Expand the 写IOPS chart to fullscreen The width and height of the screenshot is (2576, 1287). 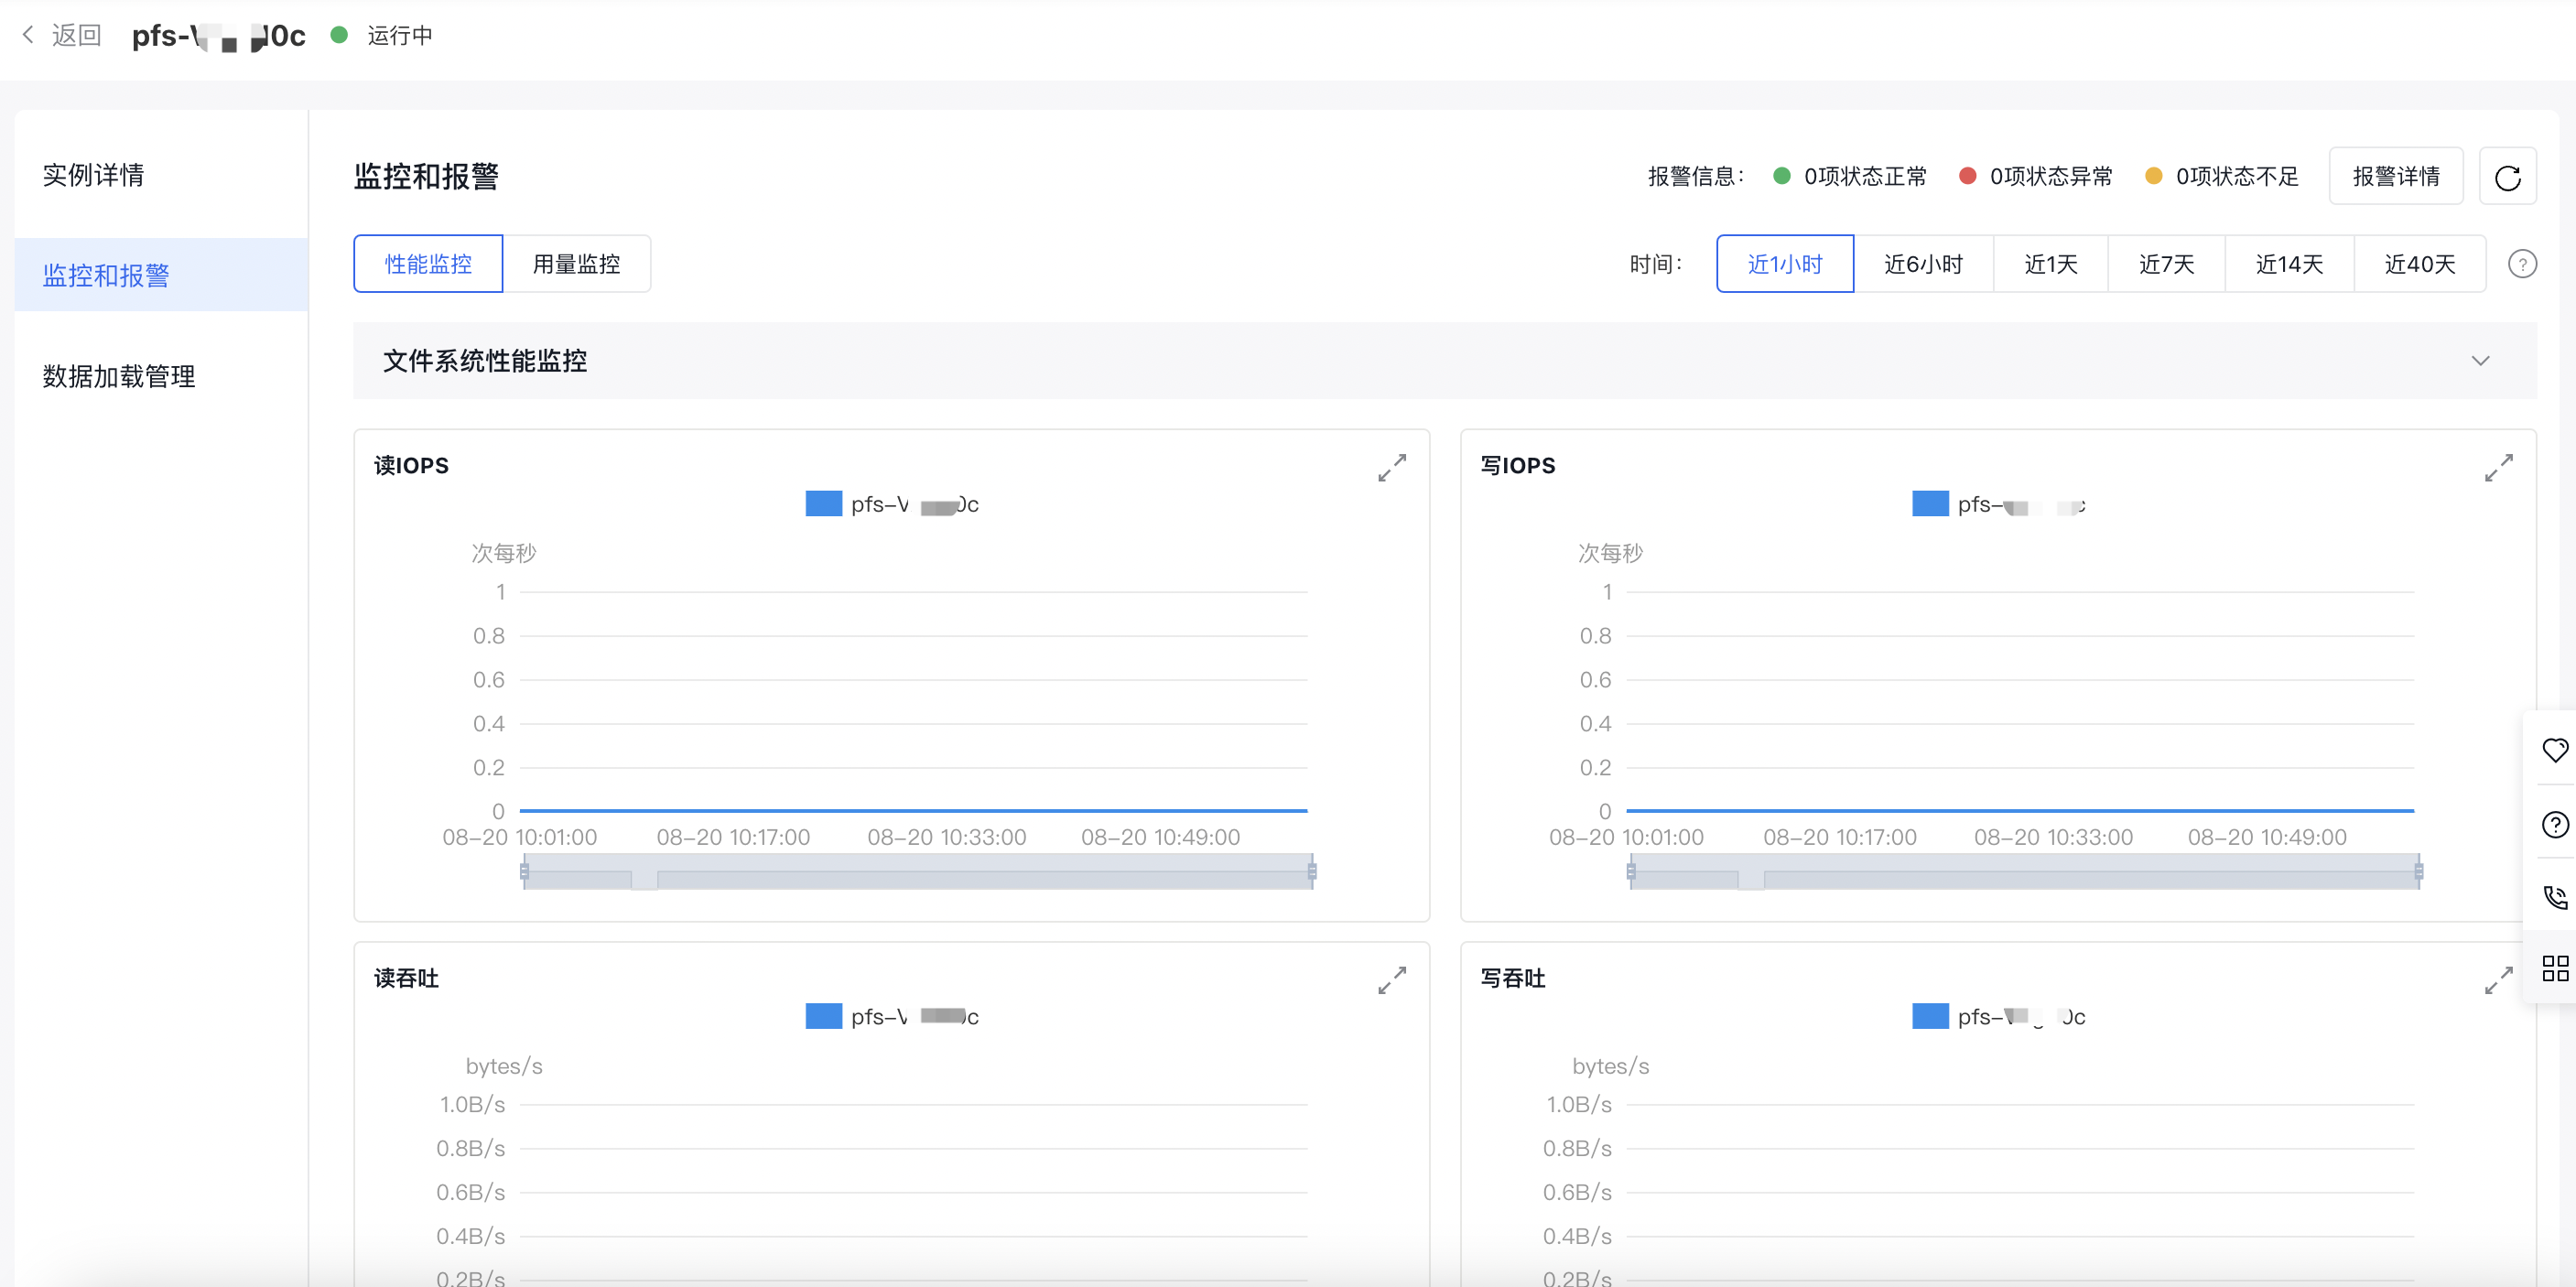click(2498, 467)
